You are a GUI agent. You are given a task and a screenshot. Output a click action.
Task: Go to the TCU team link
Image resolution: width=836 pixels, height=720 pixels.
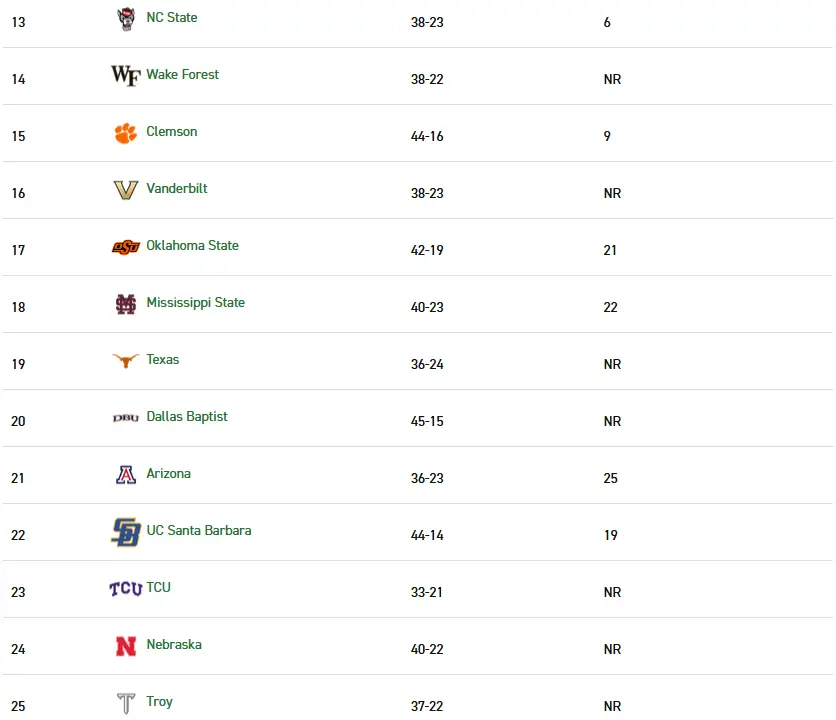159,587
